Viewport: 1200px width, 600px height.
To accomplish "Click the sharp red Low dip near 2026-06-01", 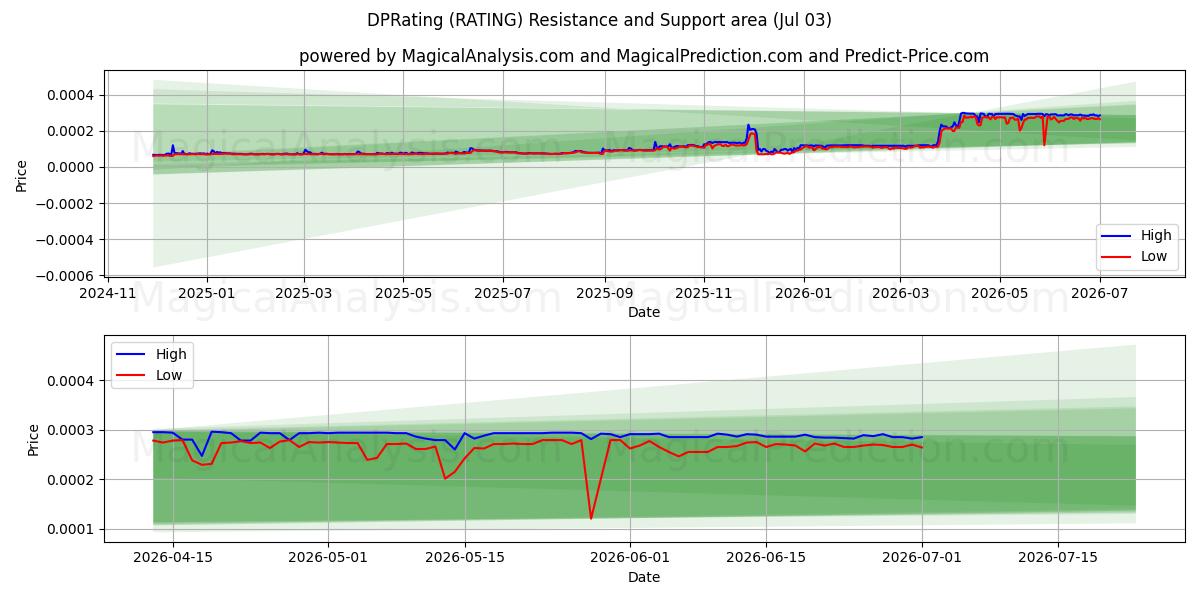I will point(591,517).
